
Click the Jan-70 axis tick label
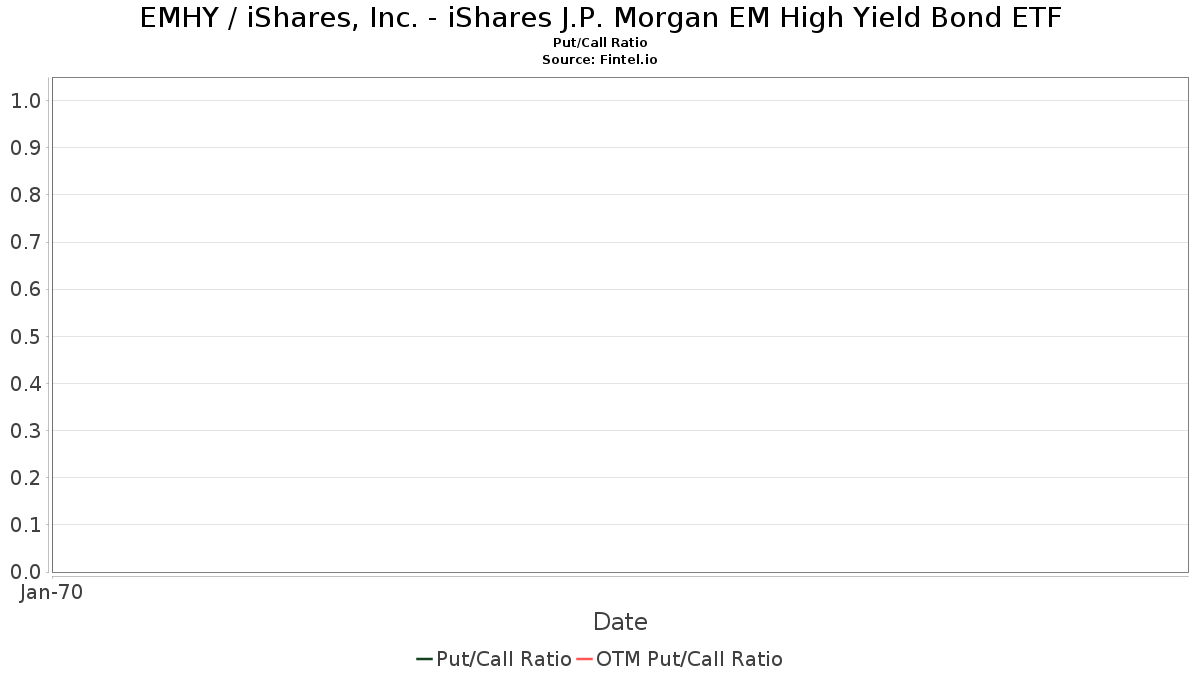[x=51, y=592]
